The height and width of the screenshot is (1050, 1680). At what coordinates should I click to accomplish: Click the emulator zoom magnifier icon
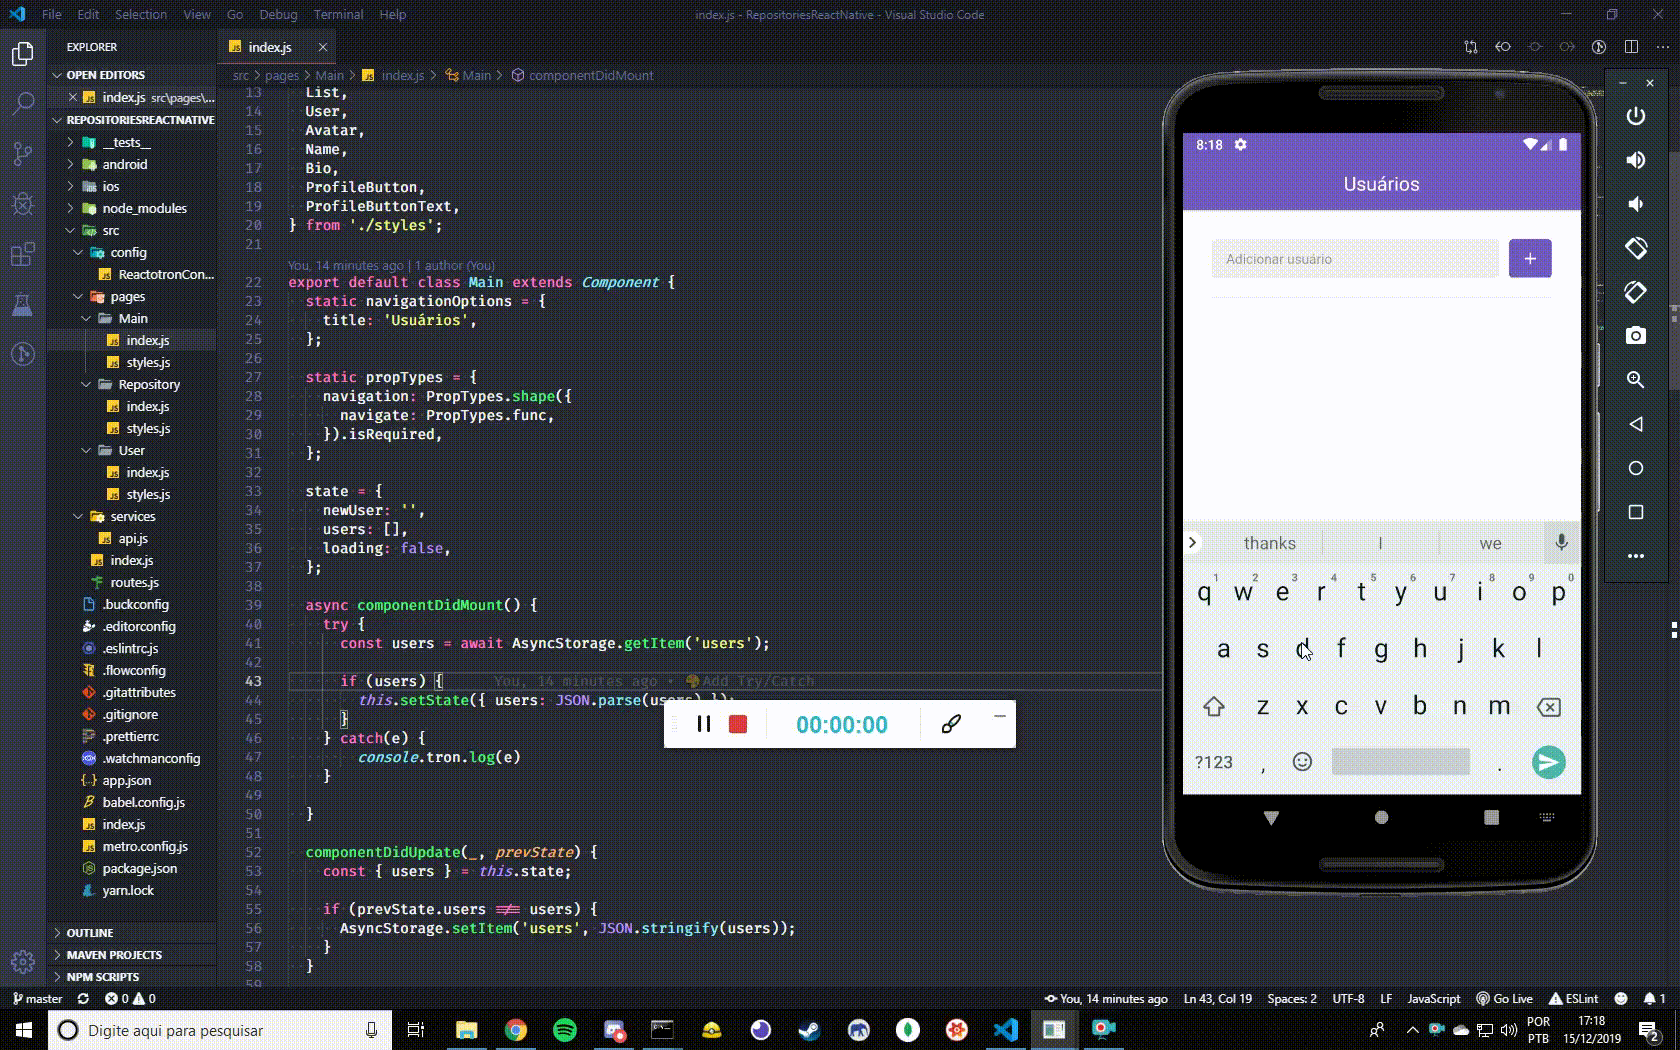(1636, 380)
